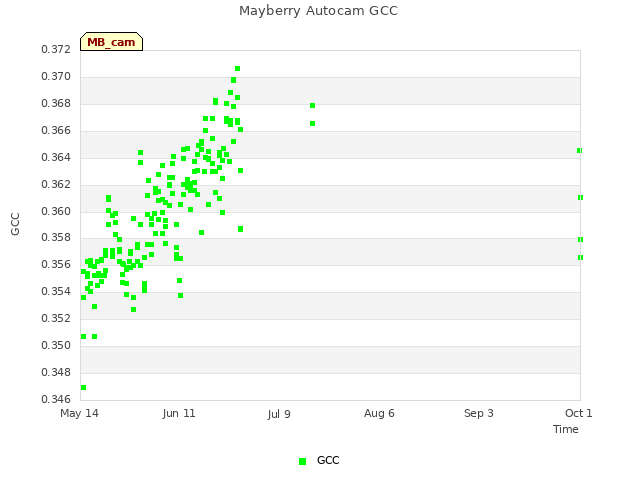The image size is (640, 480).
Task: Click the 0.370 y-axis tick label
Action: tap(56, 76)
